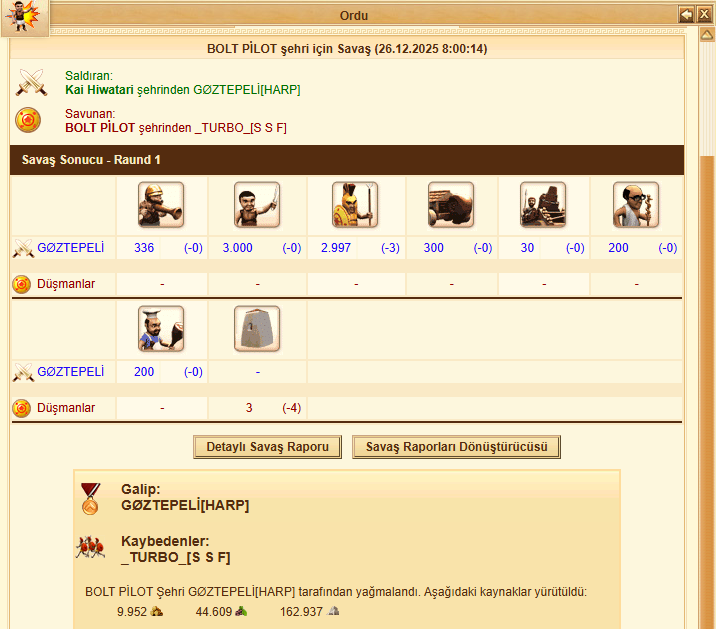Viewport: 716px width, 629px height.
Task: Click the army combat icon in title corner
Action: [25, 17]
